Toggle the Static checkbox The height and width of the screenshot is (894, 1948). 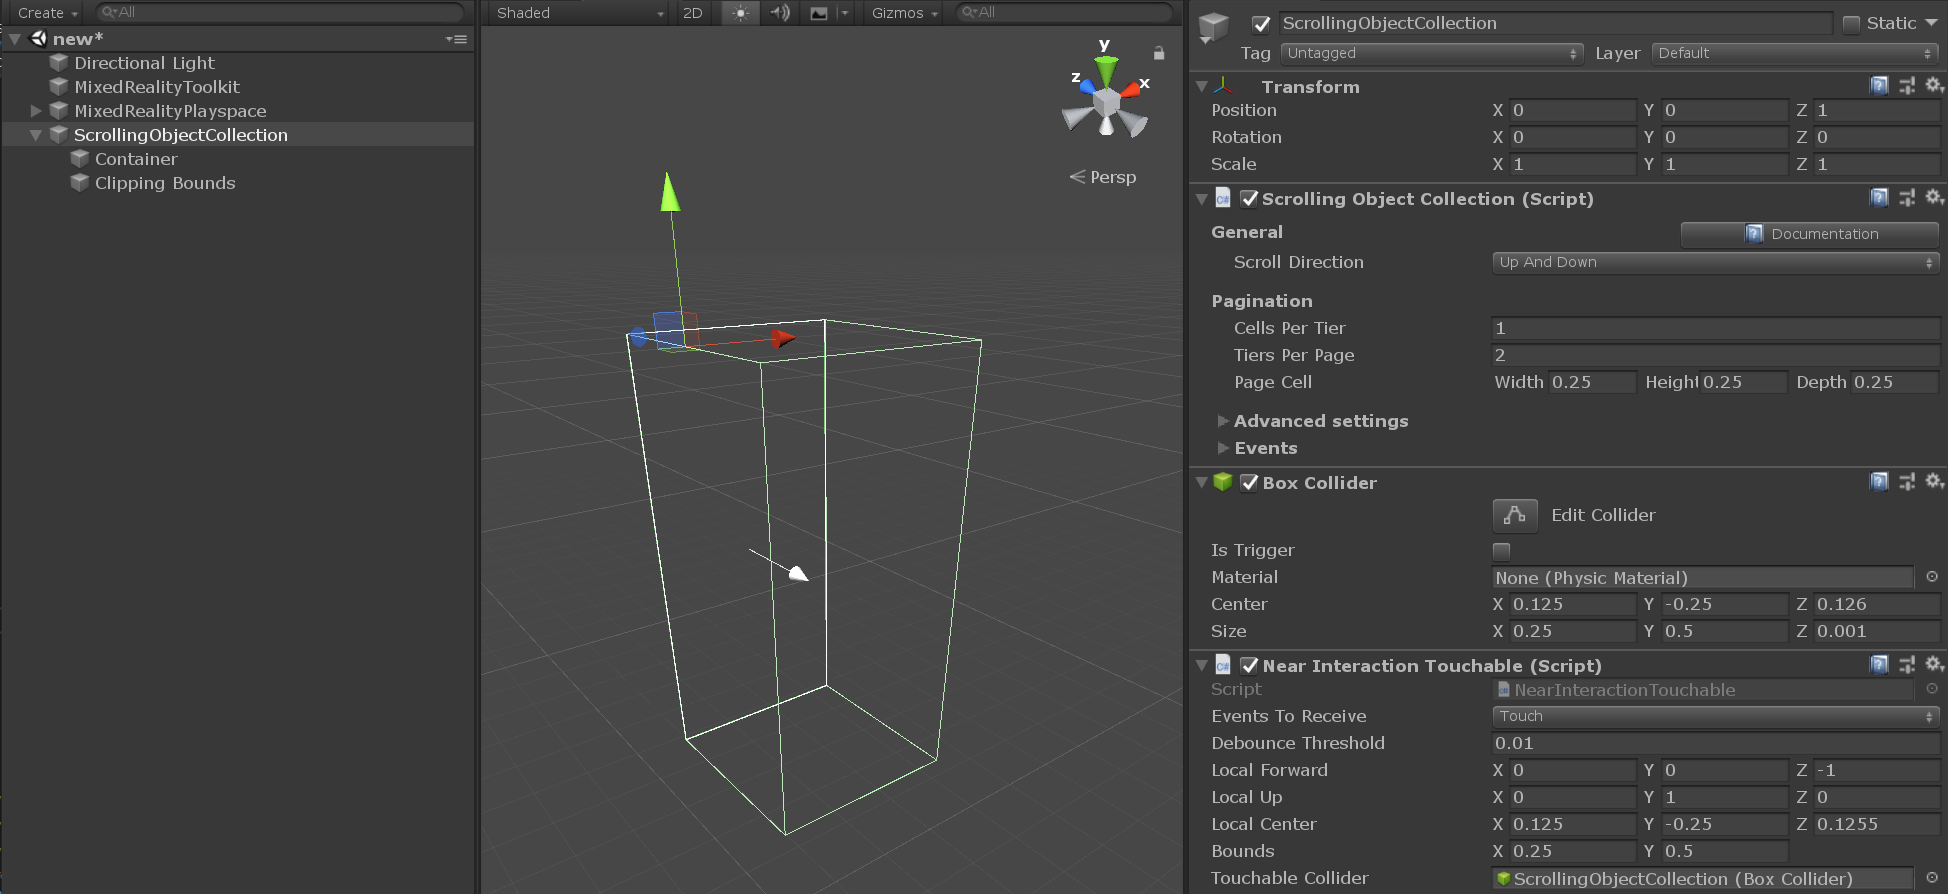pos(1851,24)
